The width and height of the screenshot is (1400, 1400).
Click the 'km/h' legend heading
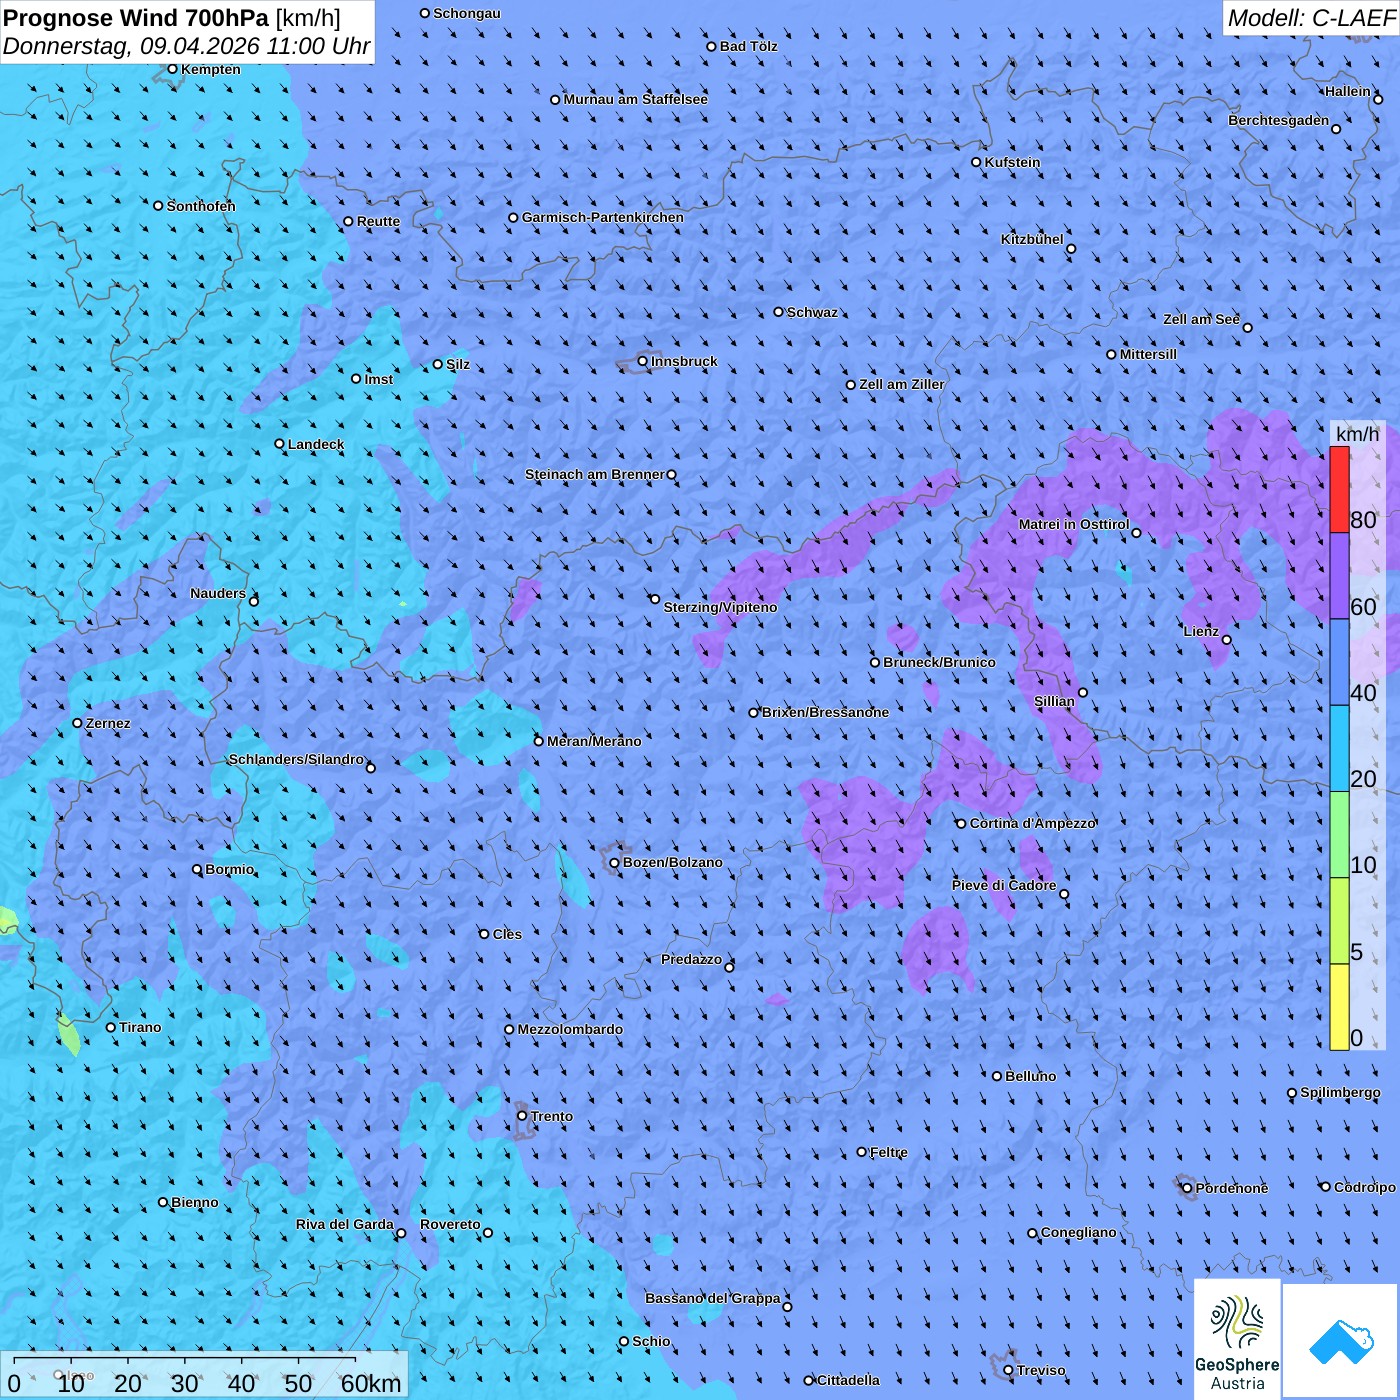[x=1357, y=434]
